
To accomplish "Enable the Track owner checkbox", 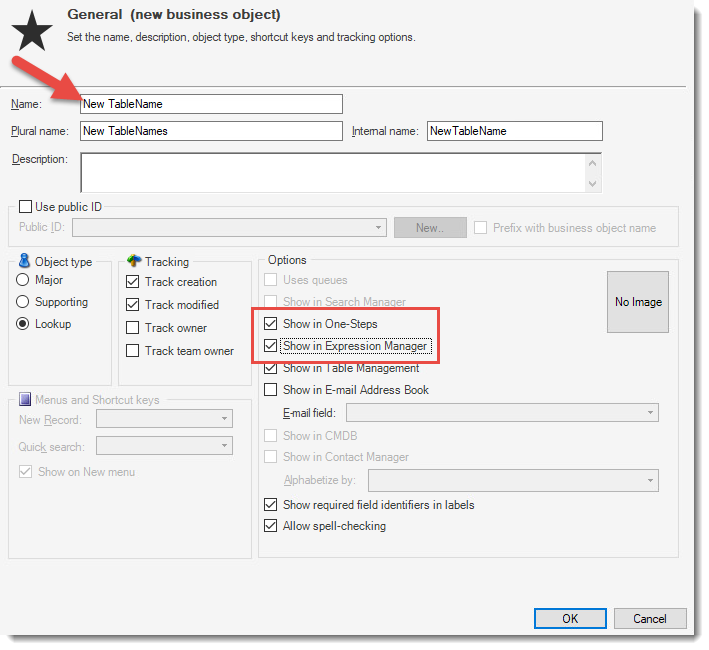I will click(133, 328).
